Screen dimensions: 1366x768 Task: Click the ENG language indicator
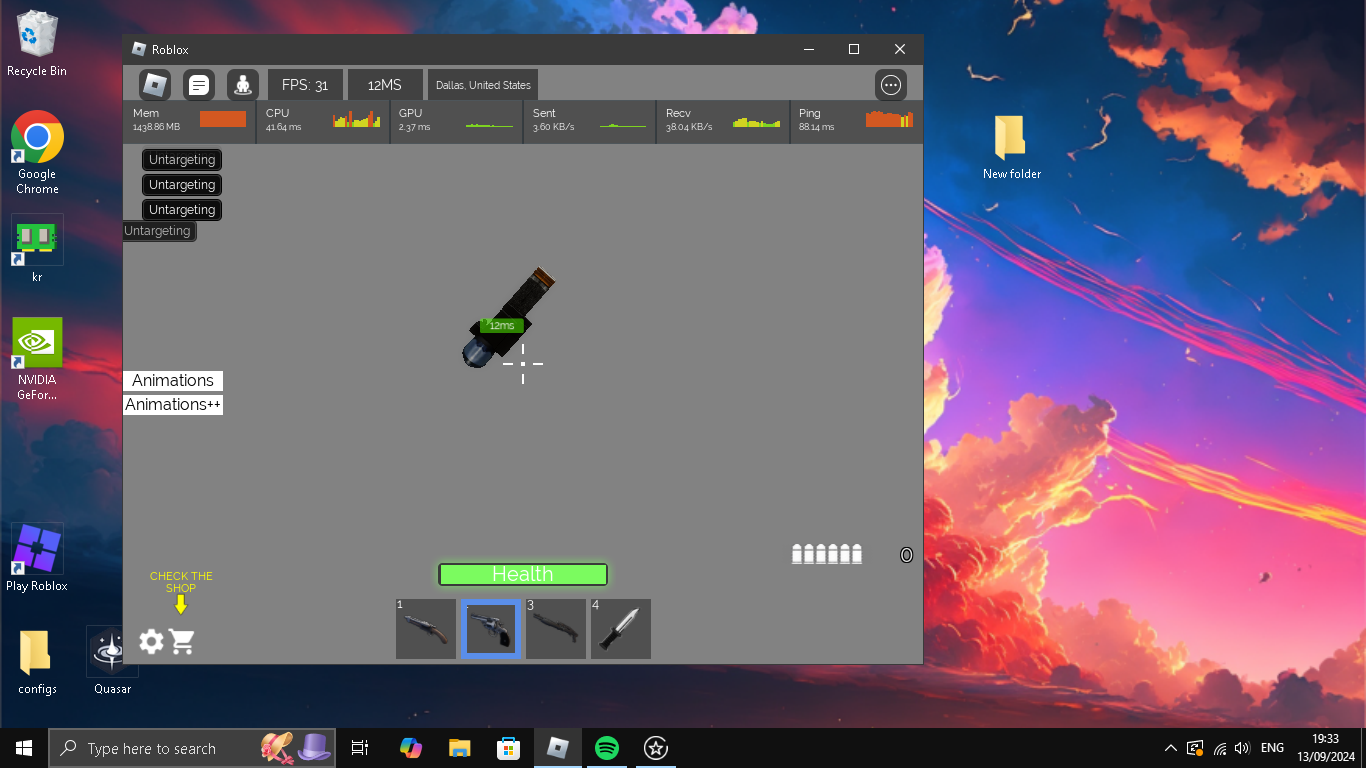click(x=1272, y=748)
